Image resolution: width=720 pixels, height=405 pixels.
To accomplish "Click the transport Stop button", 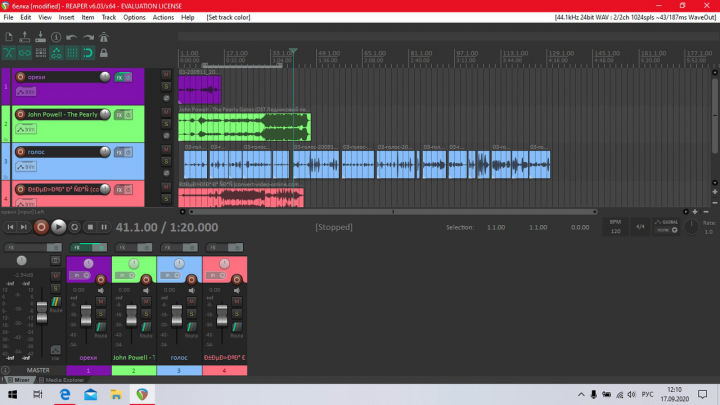I will [90, 227].
